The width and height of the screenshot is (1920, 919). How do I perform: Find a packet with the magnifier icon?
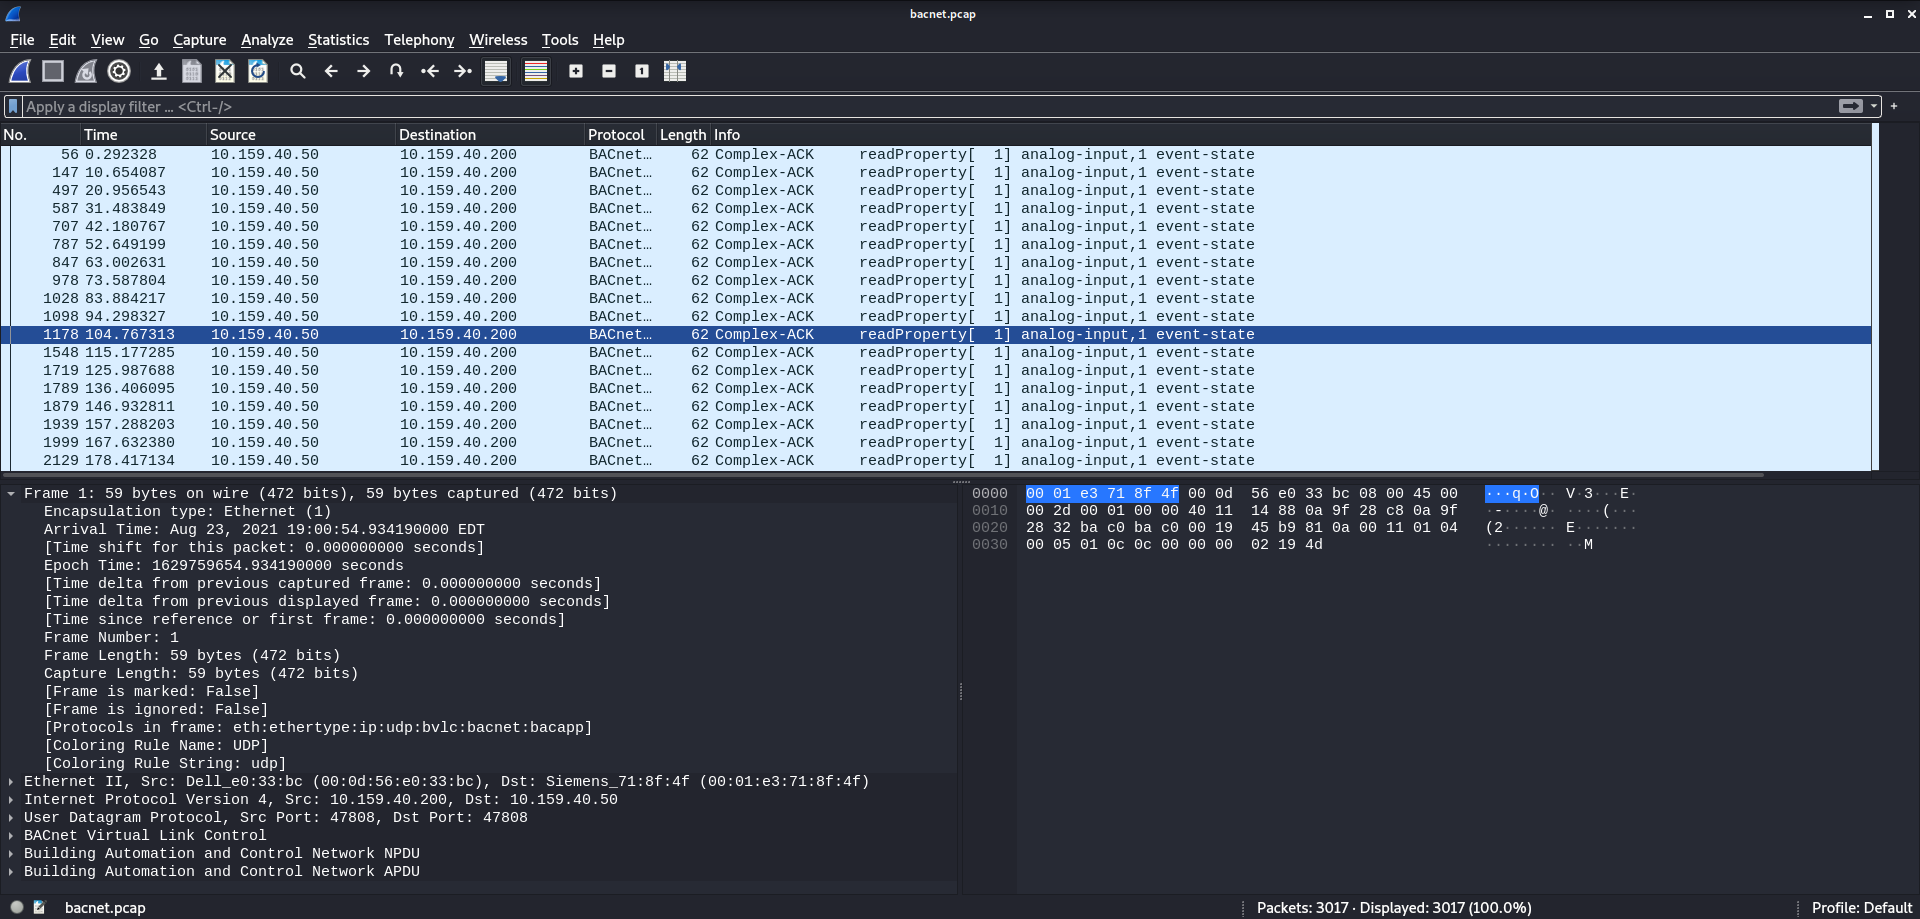click(x=298, y=71)
